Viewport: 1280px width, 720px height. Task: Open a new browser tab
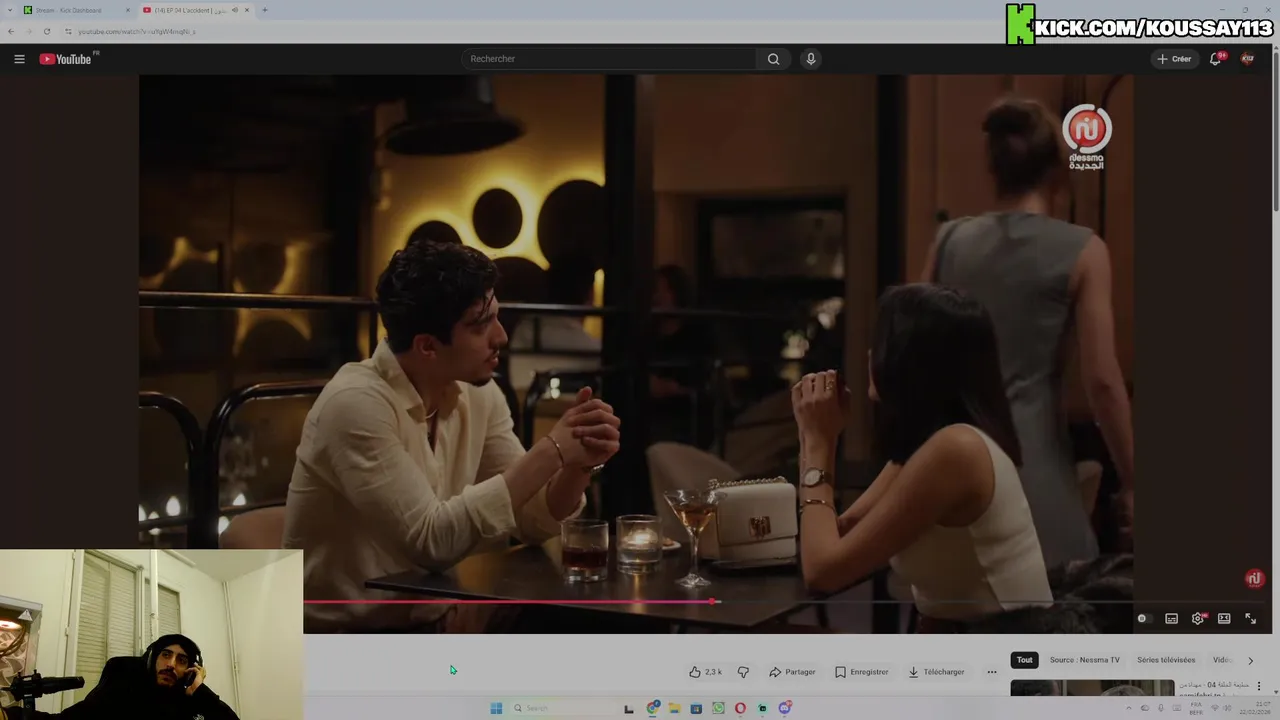click(264, 10)
